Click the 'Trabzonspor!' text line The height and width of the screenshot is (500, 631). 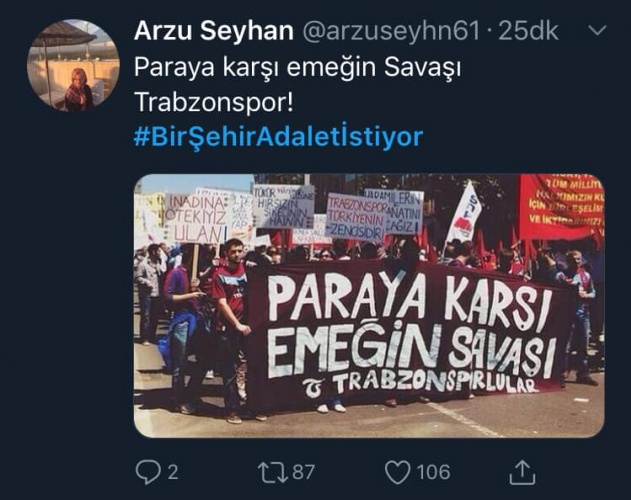pos(214,102)
